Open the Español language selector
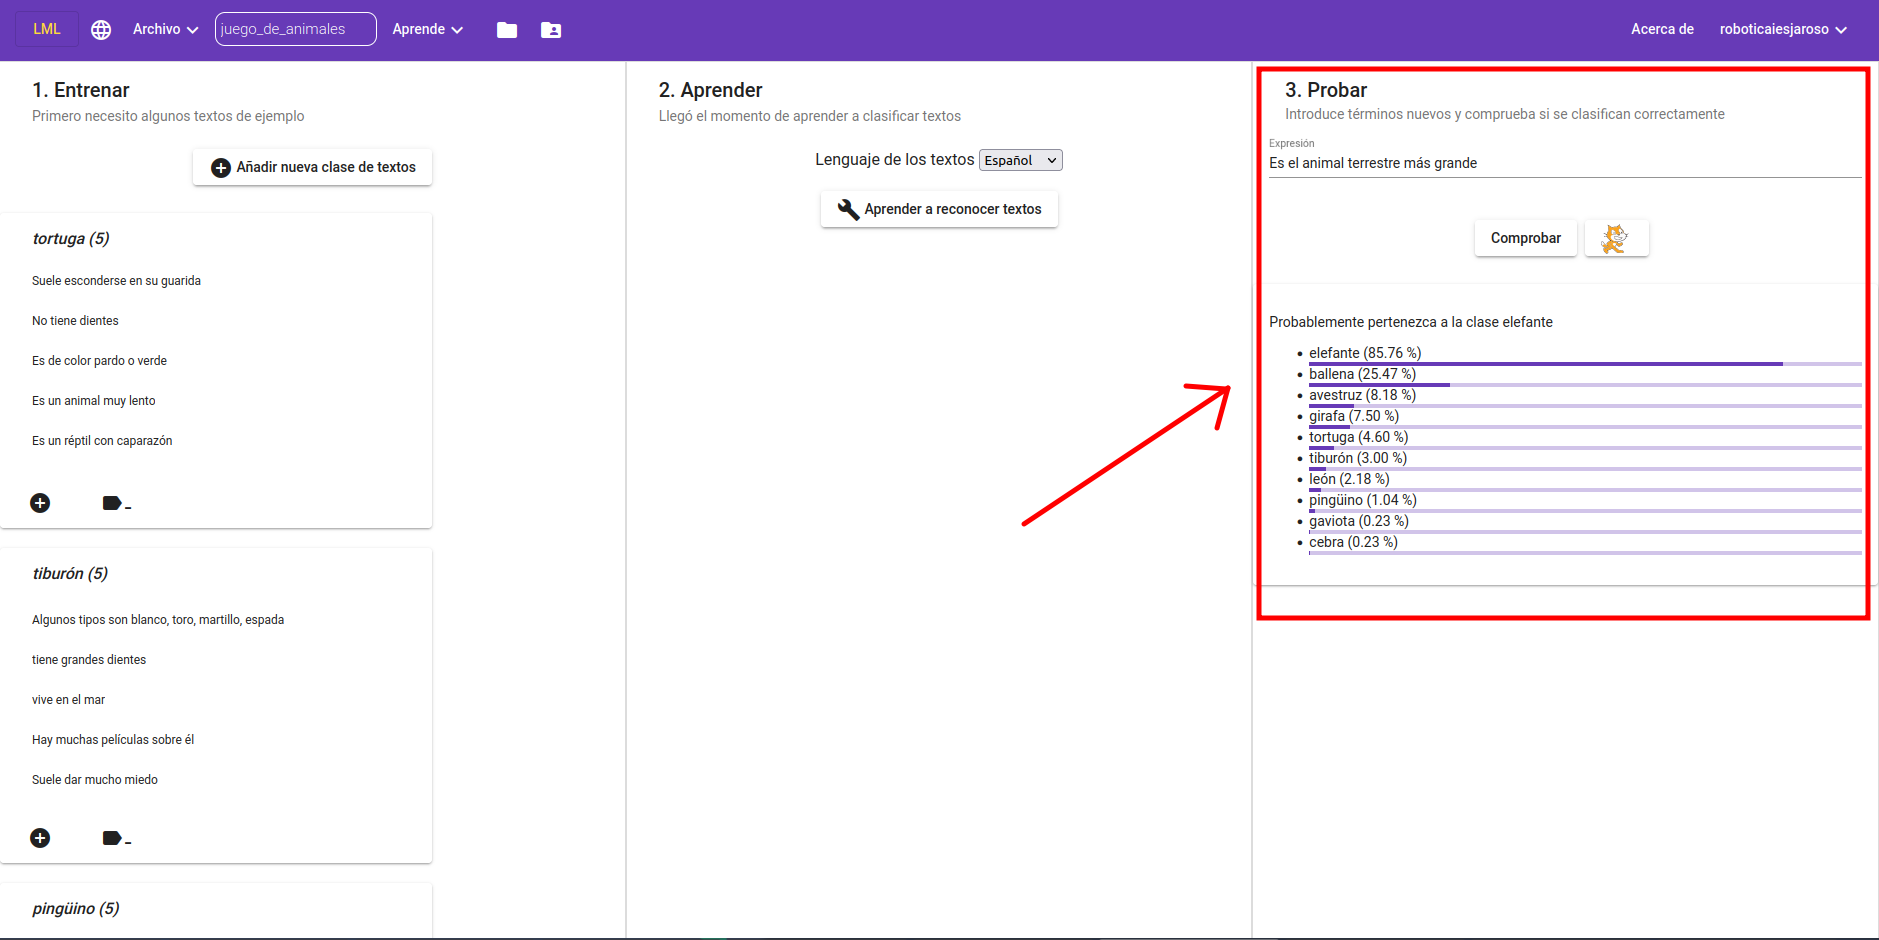 pyautogui.click(x=1019, y=160)
